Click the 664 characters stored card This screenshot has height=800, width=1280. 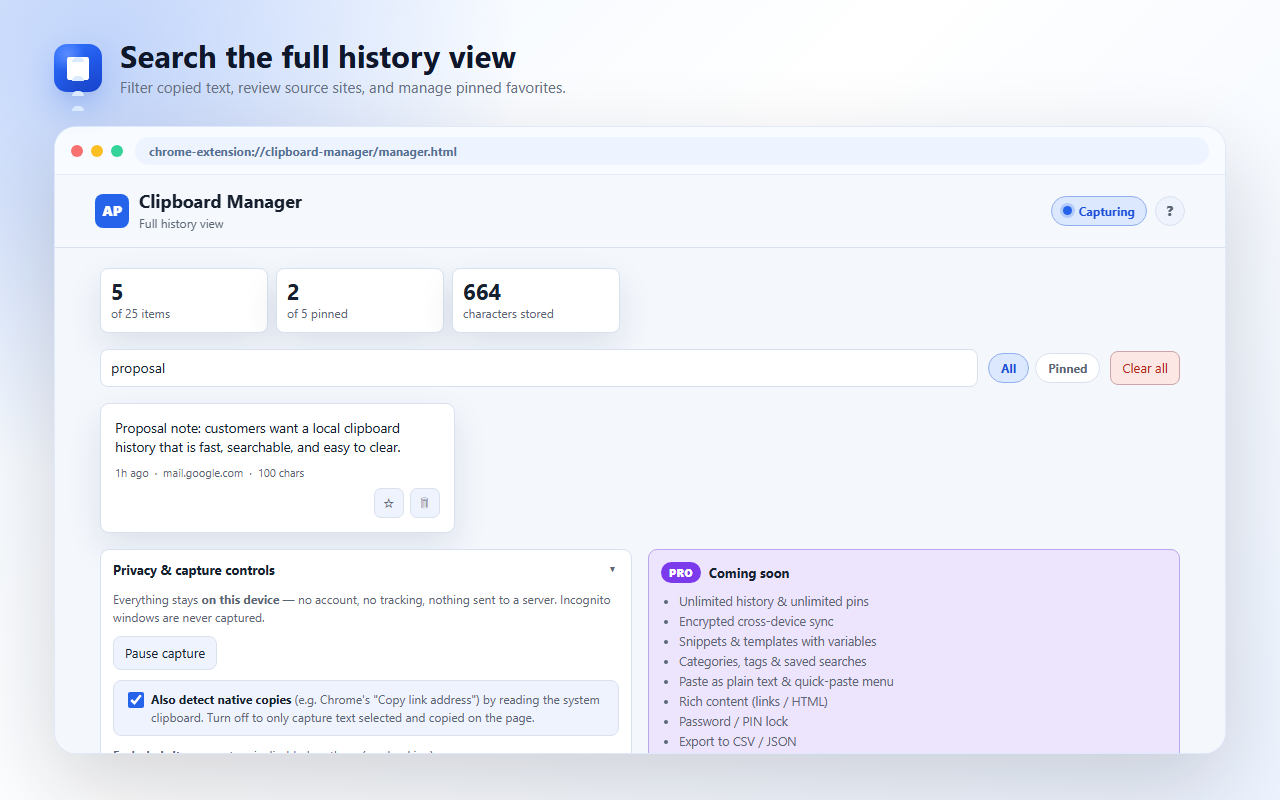click(x=536, y=300)
